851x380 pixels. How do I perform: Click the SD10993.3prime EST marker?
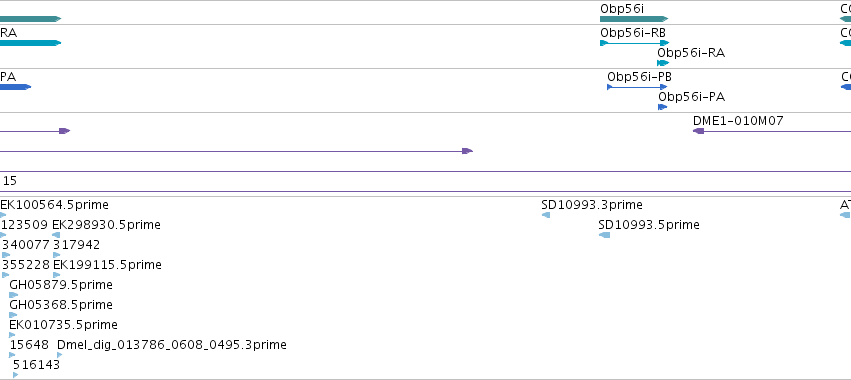coord(546,215)
